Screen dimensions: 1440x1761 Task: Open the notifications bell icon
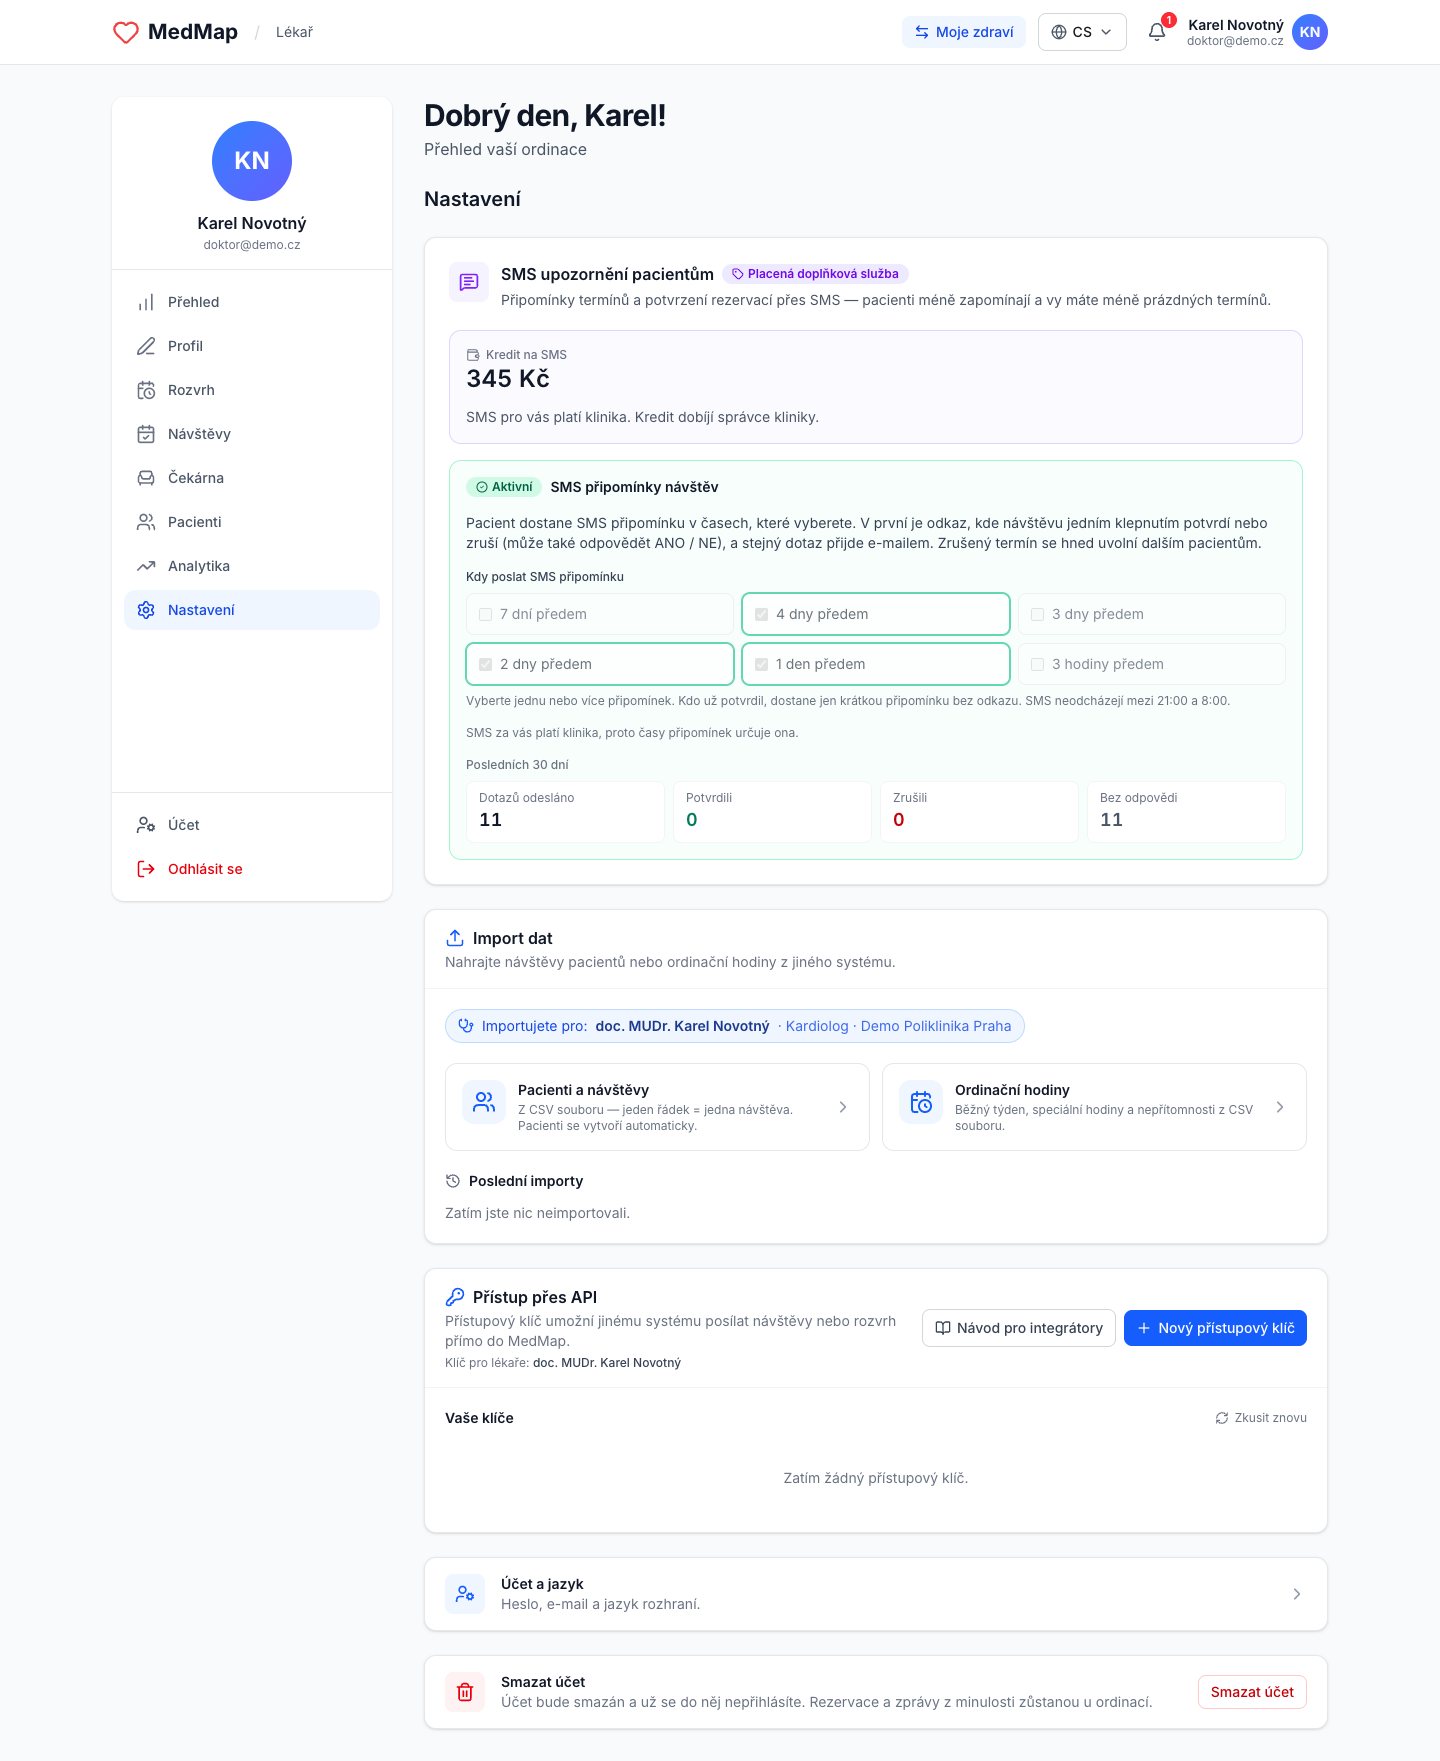1157,32
